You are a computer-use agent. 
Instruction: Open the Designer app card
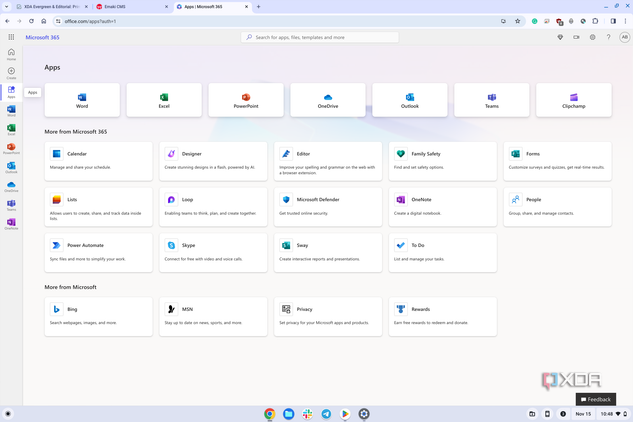coord(213,161)
